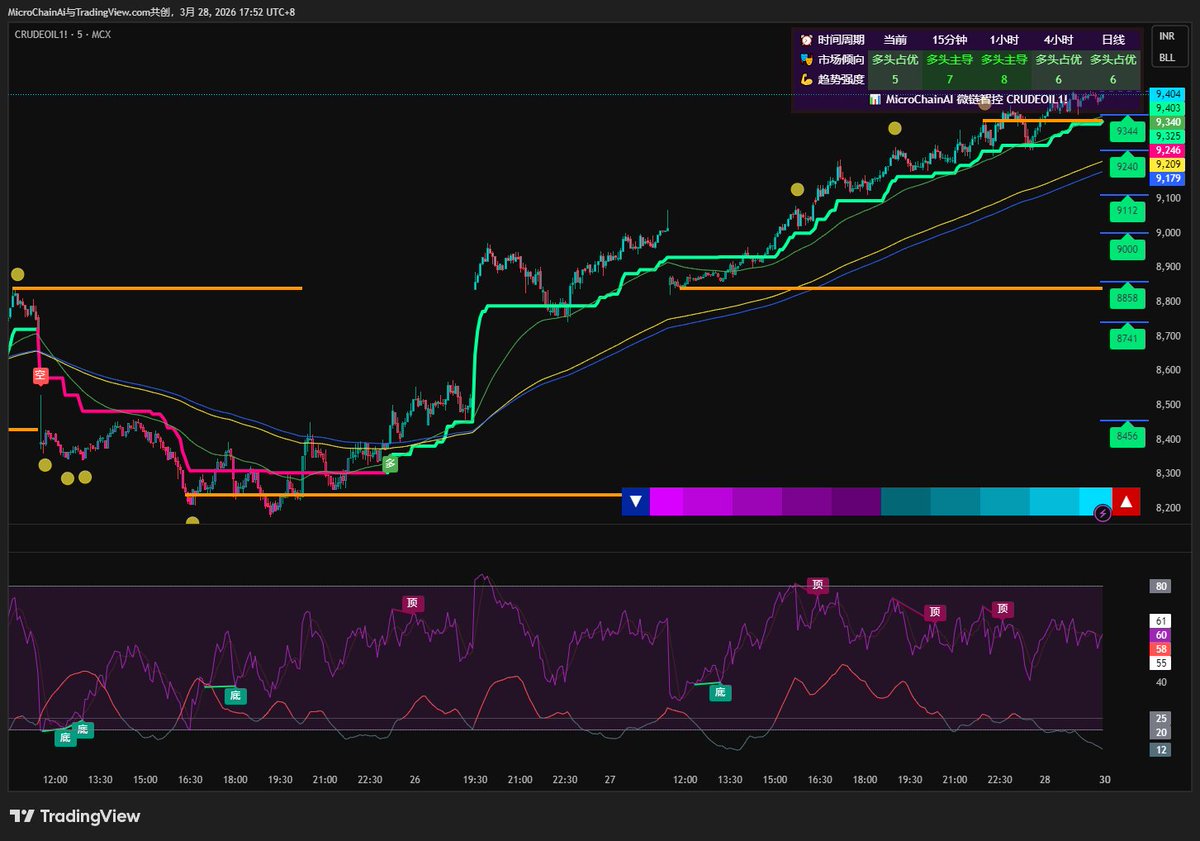Click the CRUDEOIL1! · 5 · MCX symbol title
Viewport: 1200px width, 841px height.
pos(62,34)
